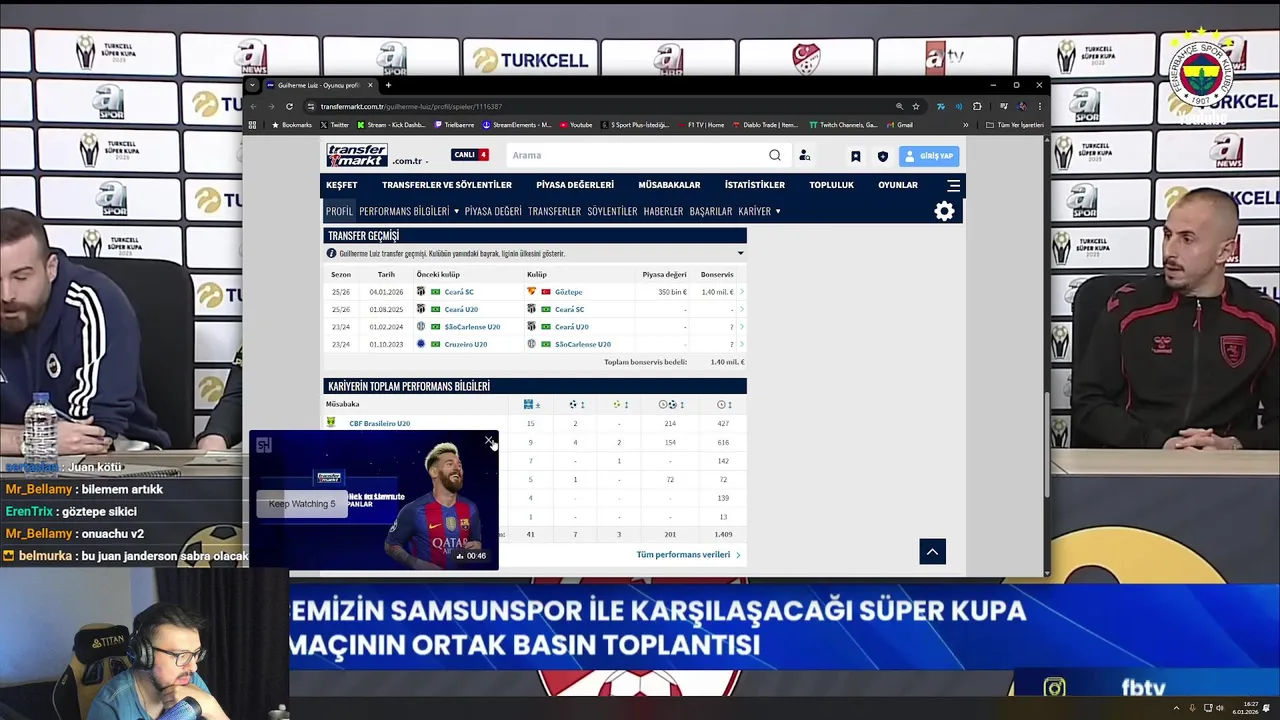Close the floating video ad popup
The image size is (1280, 720).
point(488,440)
